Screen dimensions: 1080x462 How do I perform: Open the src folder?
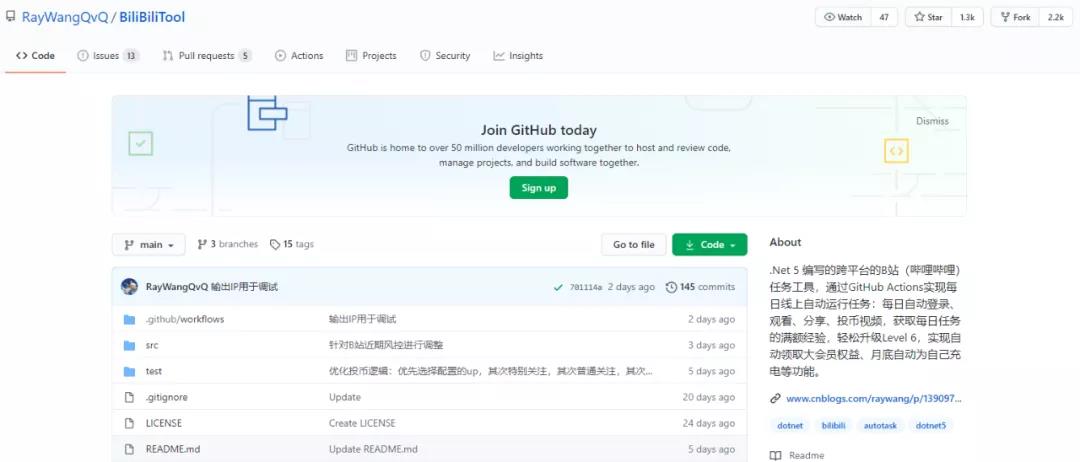coord(152,346)
